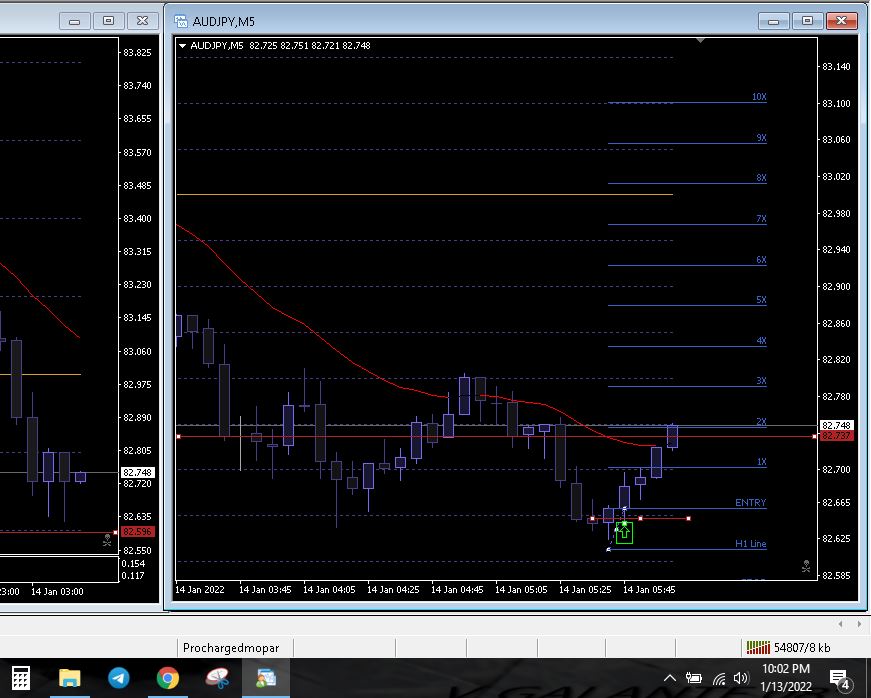Launch Telegram from the taskbar
The height and width of the screenshot is (698, 871).
(119, 678)
